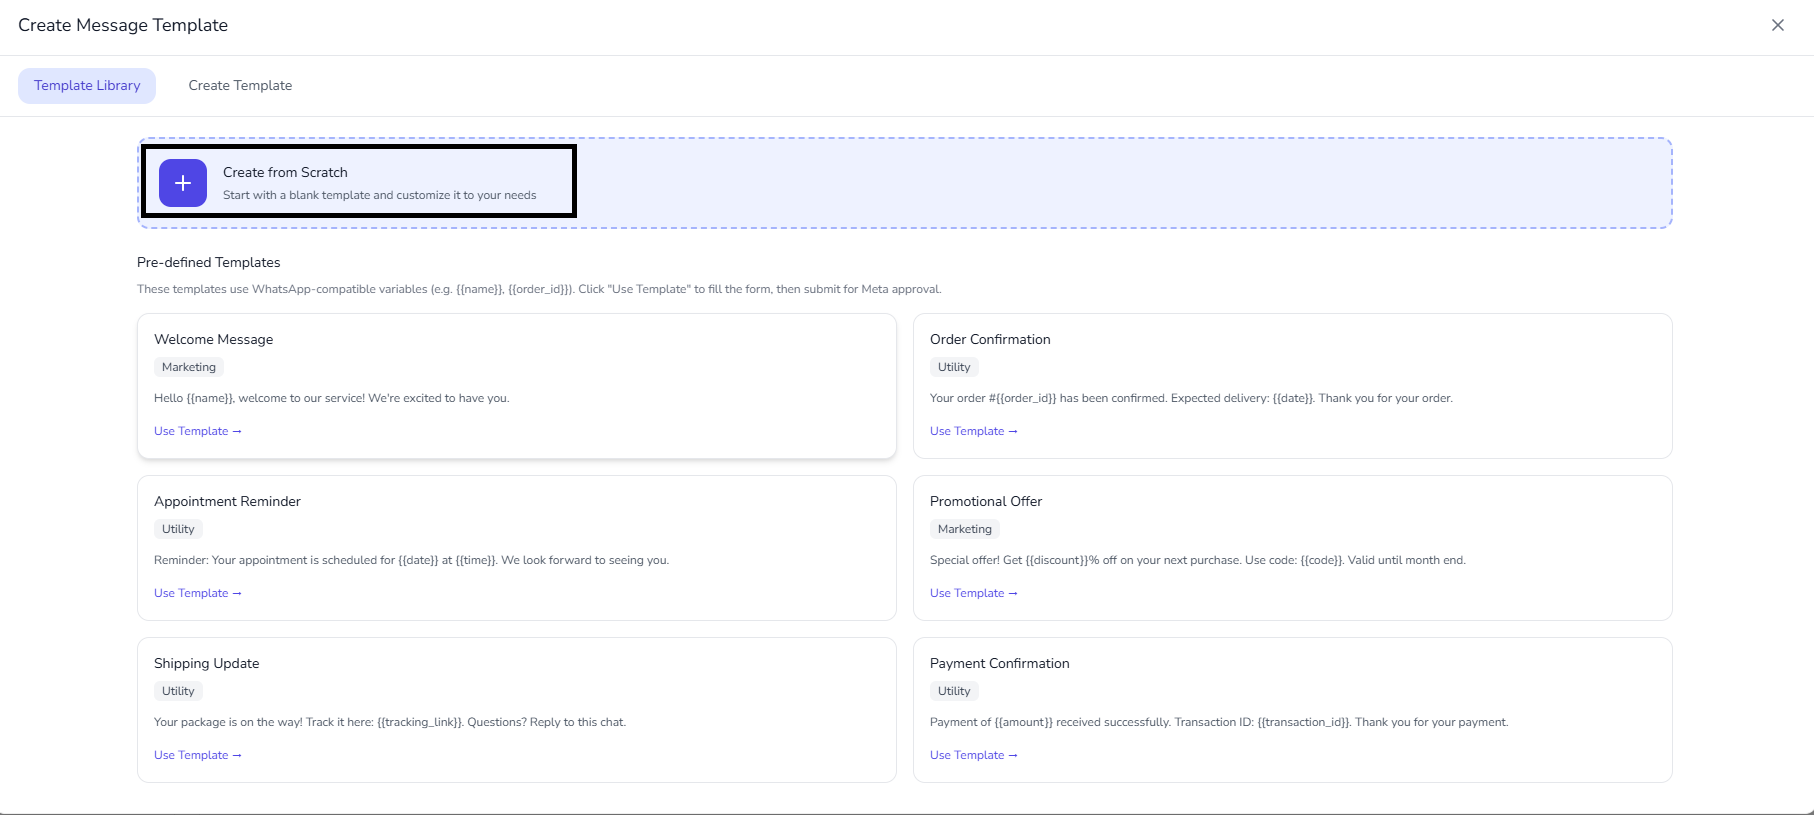Click the Shipping Update card title
The width and height of the screenshot is (1814, 815).
coord(206,663)
